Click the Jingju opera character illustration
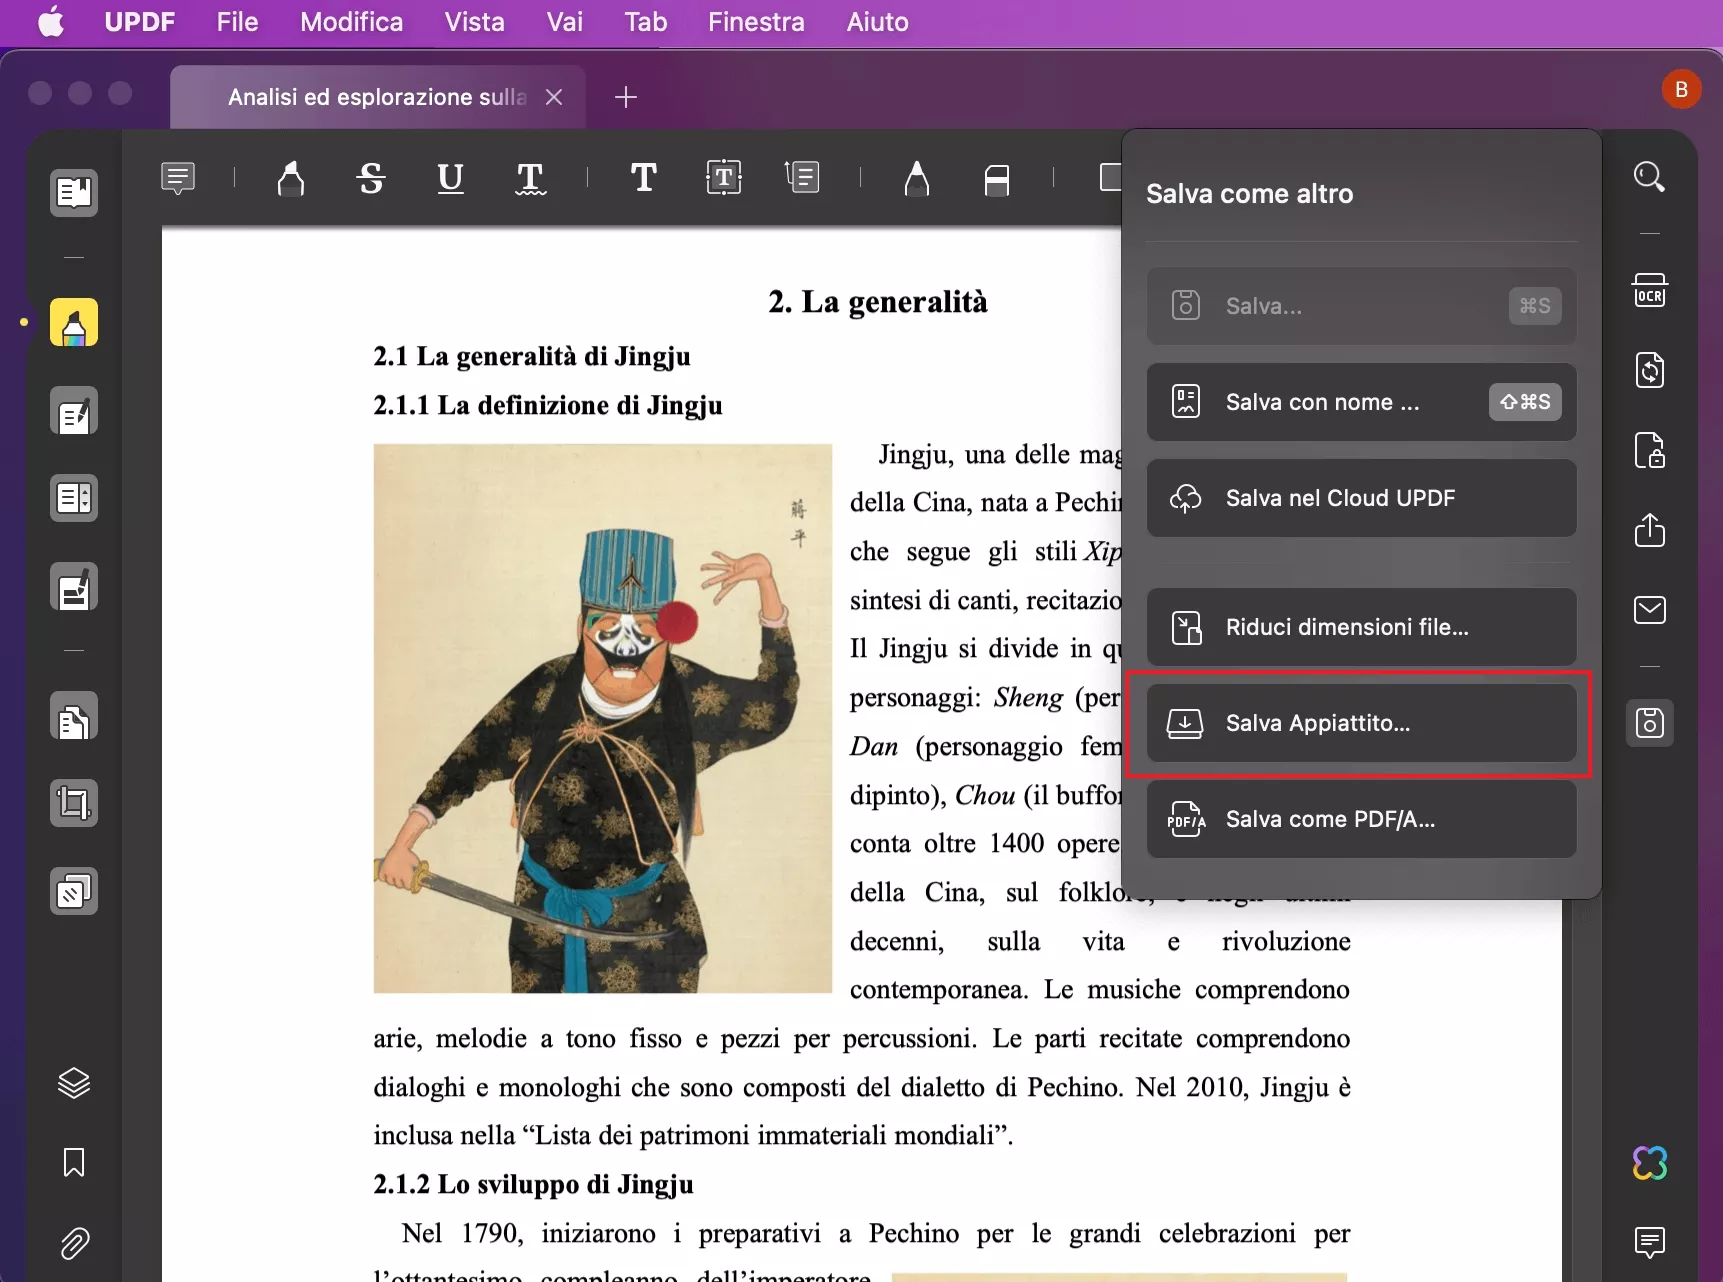1723x1282 pixels. [x=602, y=718]
